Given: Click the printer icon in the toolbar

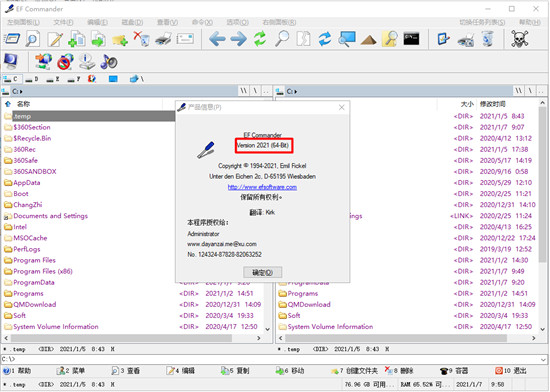Looking at the screenshot, I should click(163, 39).
